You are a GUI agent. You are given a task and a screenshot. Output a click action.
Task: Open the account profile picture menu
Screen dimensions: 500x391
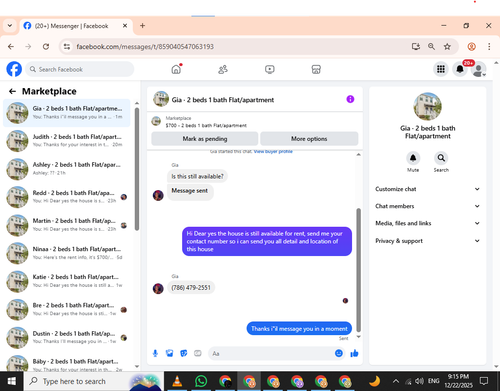479,69
